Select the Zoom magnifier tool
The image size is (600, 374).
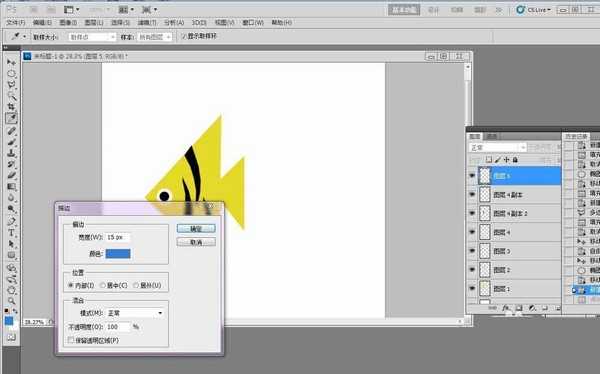point(11,301)
